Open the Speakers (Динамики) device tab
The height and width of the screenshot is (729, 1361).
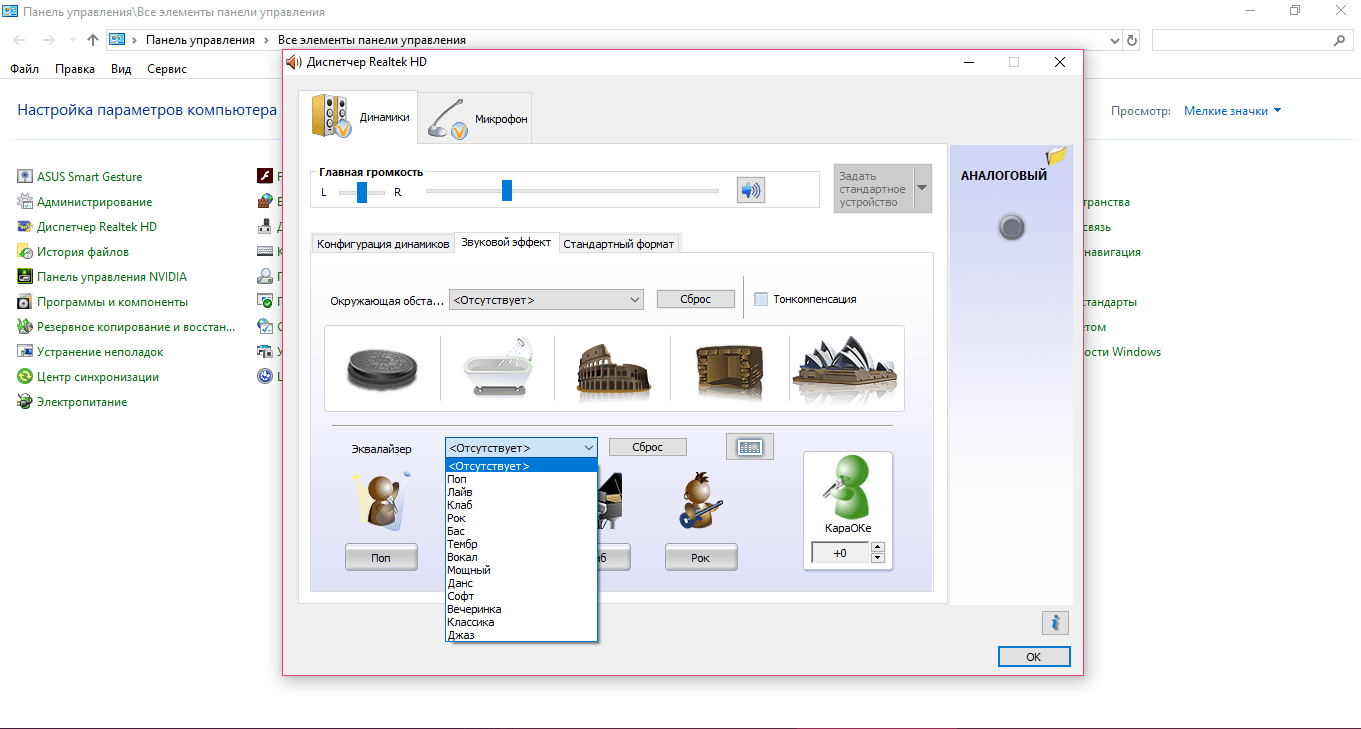357,117
